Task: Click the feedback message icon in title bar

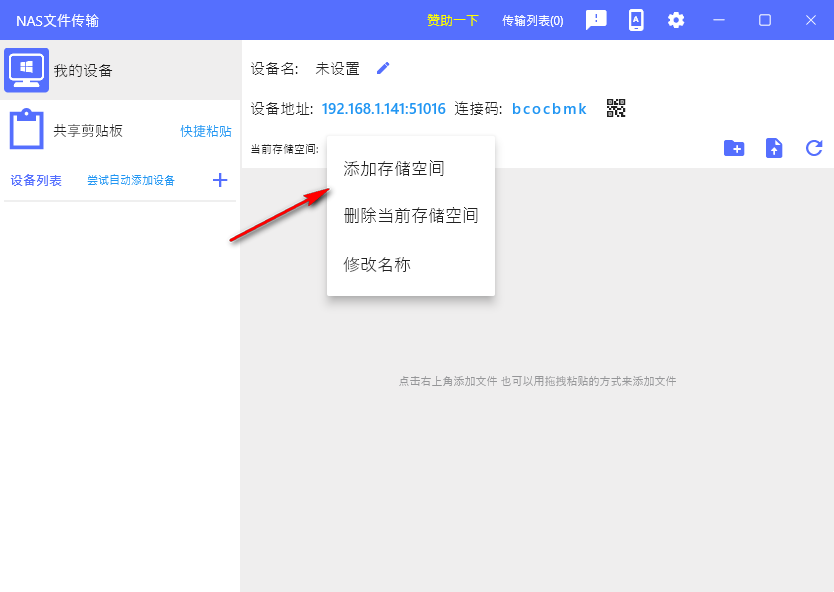Action: 596,20
